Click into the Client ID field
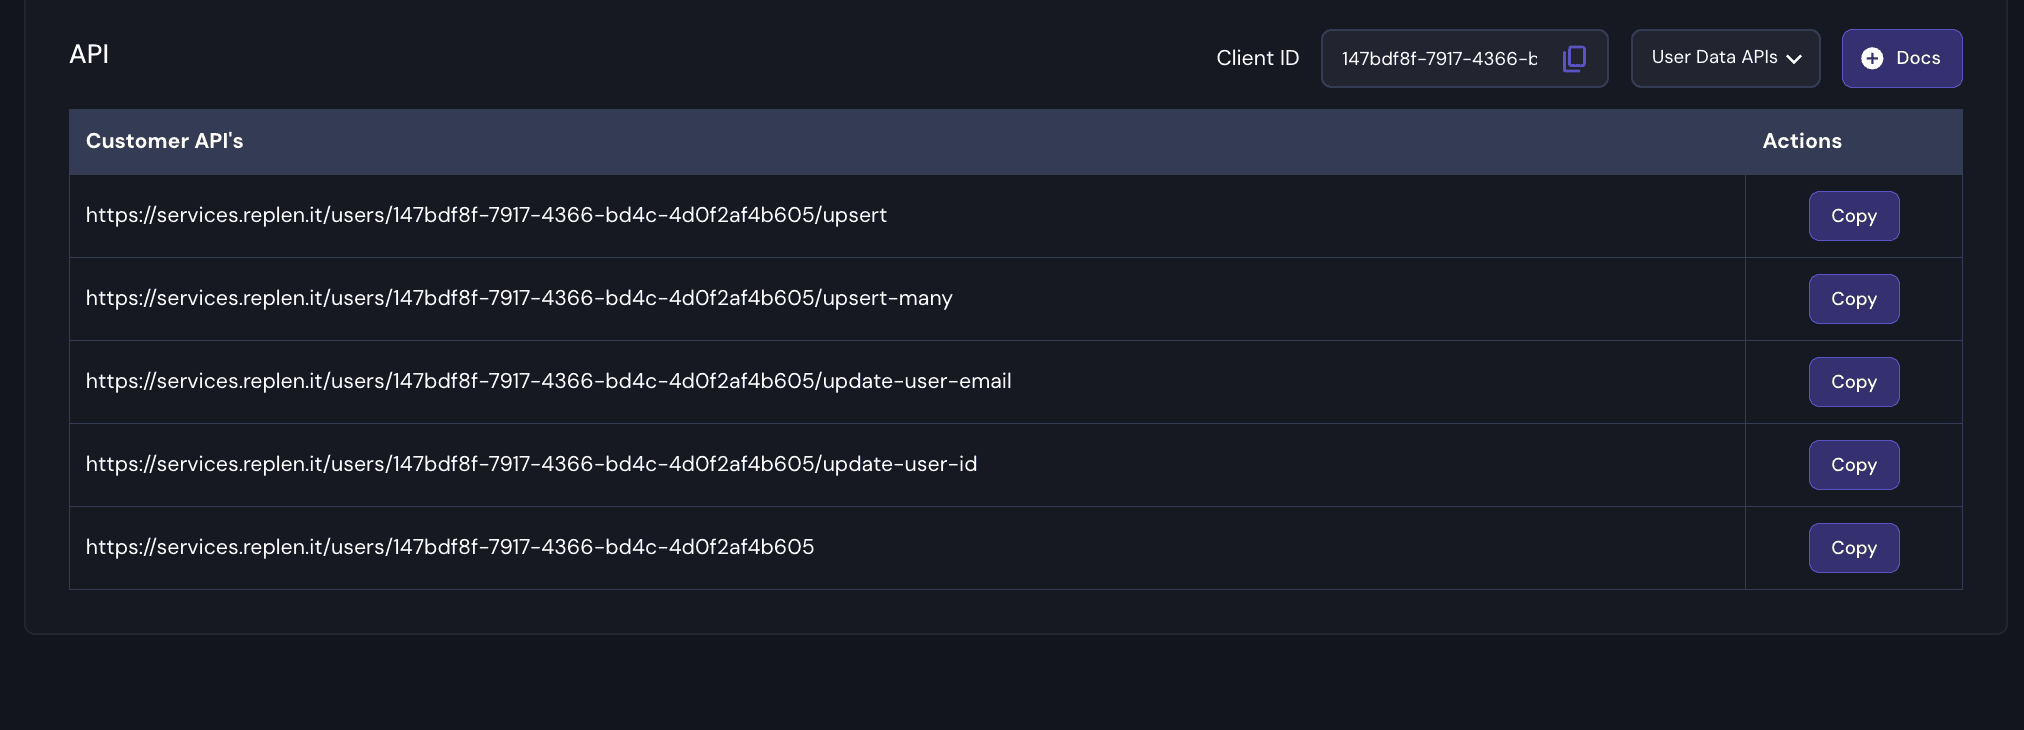2024x730 pixels. click(x=1439, y=59)
